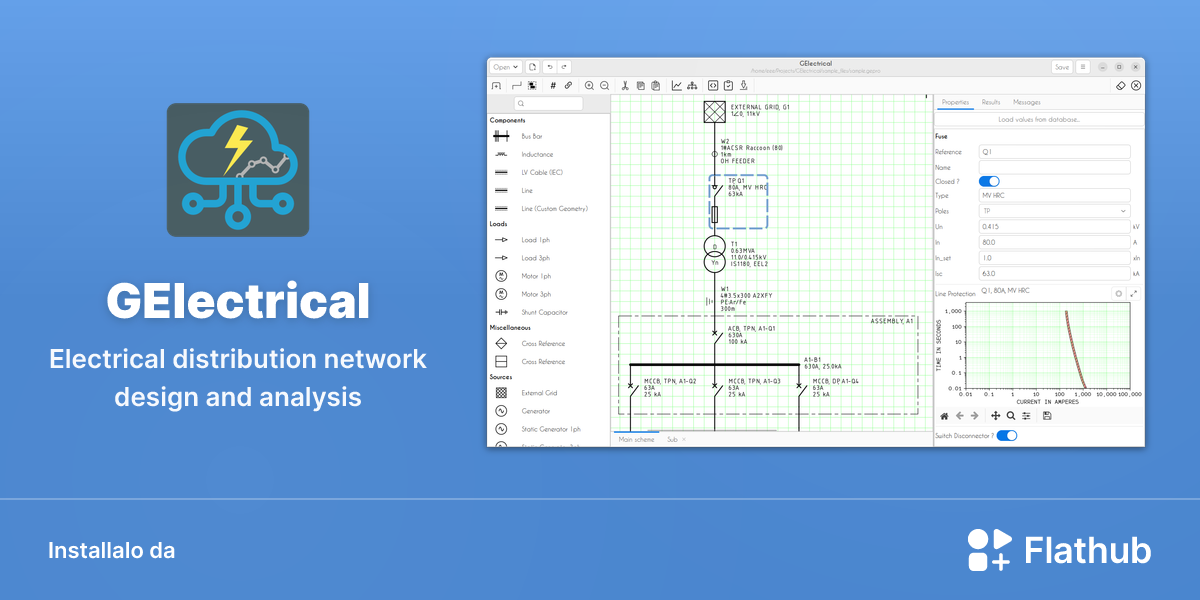
Task: Click the scissors cut icon
Action: click(x=625, y=86)
